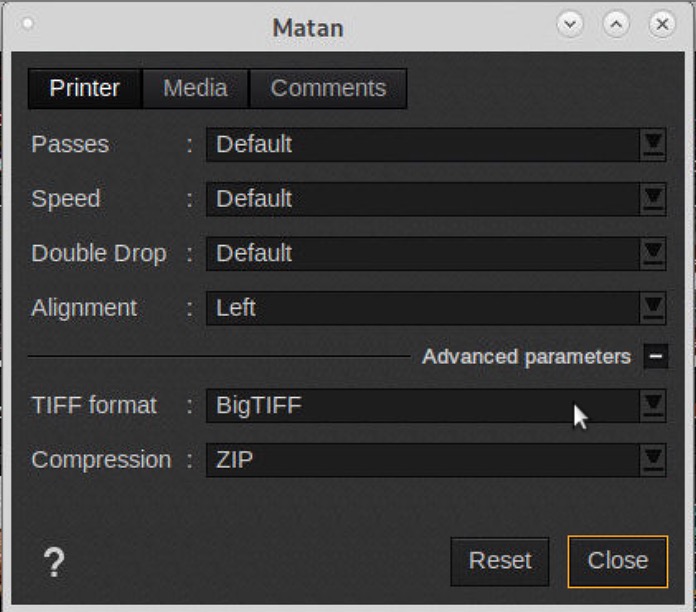Viewport: 696px width, 612px height.
Task: Expand the Double Drop dropdown arrow
Action: coord(653,254)
